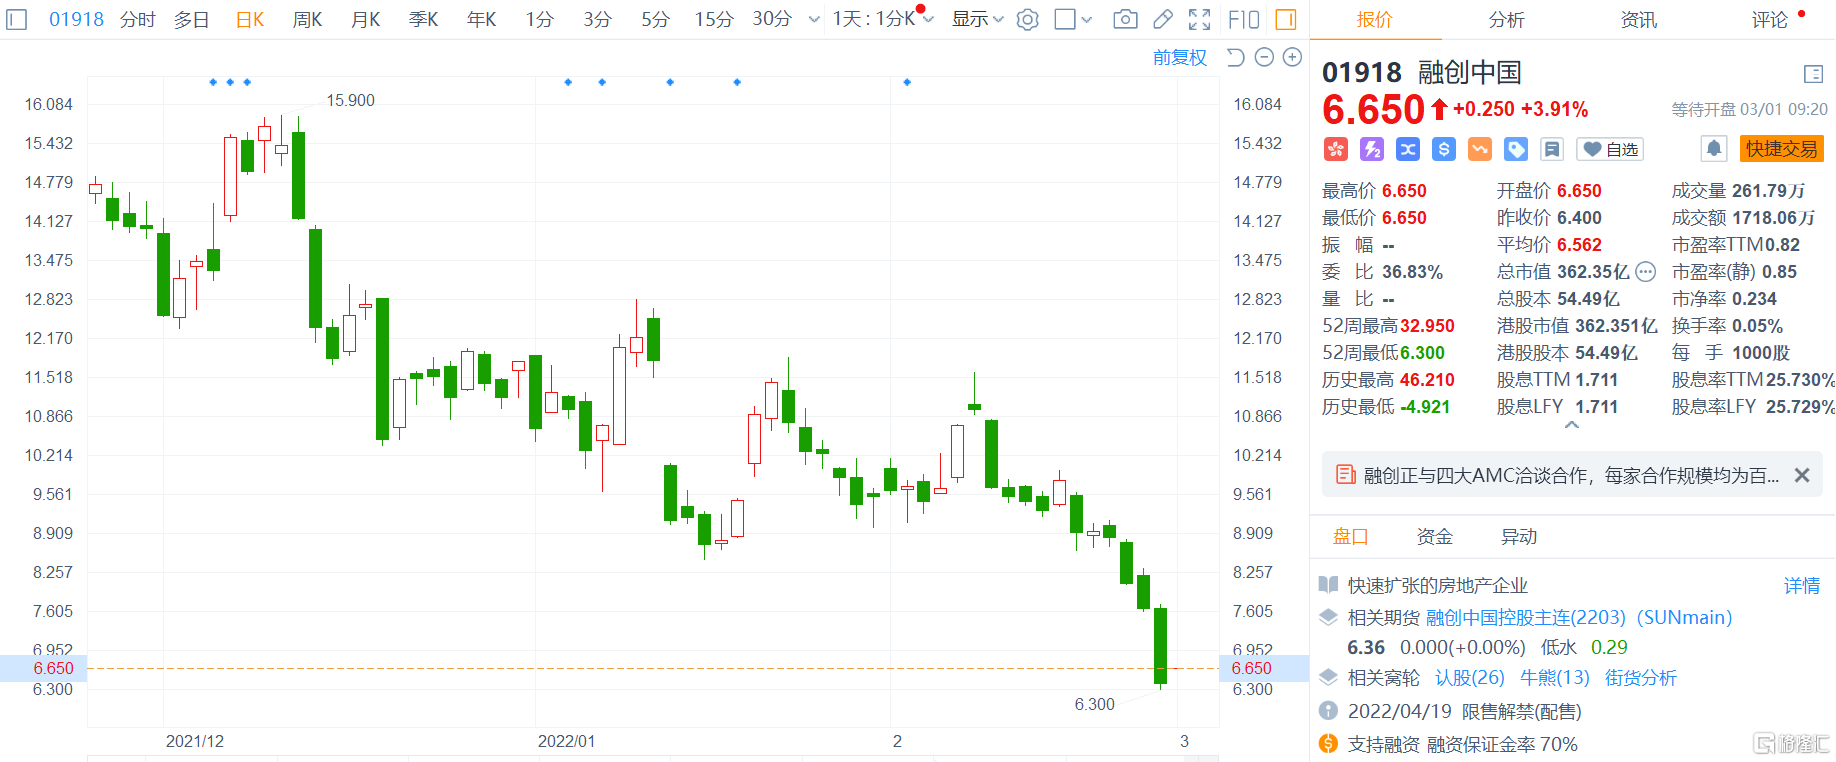
Task: Take a chart screenshot with camera icon
Action: click(x=1125, y=19)
